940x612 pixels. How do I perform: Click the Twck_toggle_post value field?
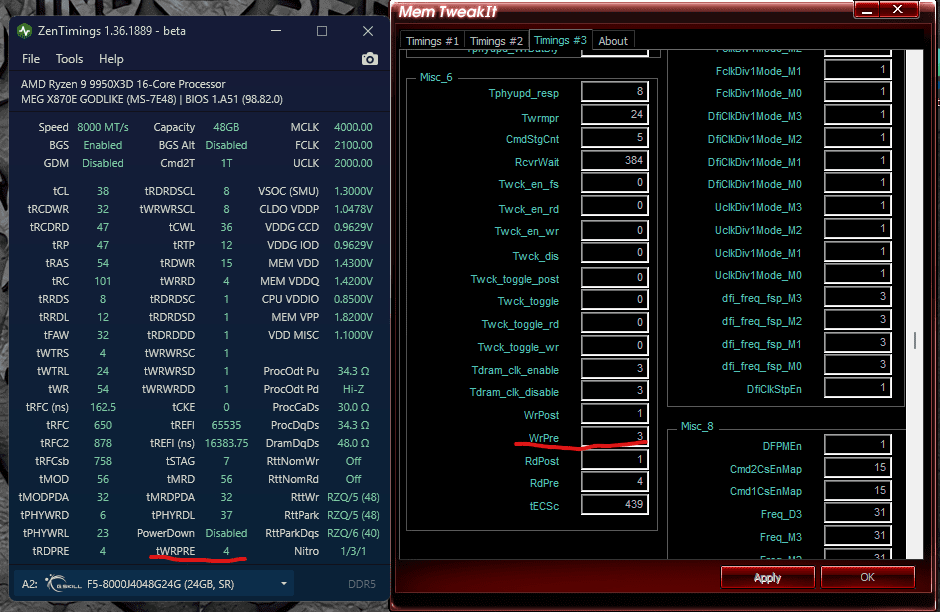click(614, 278)
